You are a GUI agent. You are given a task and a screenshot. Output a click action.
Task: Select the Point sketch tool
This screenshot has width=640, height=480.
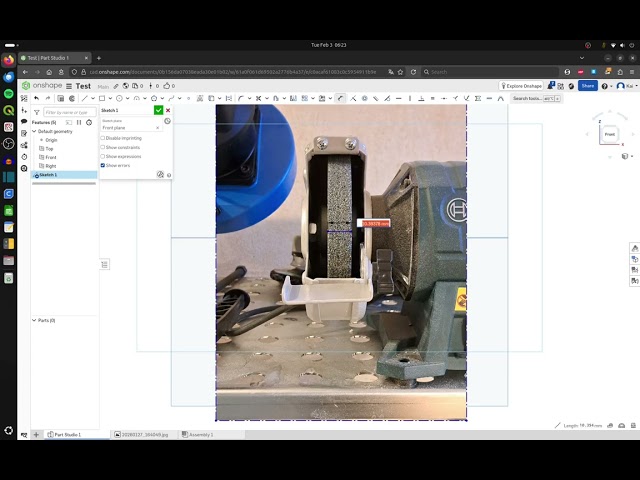189,98
